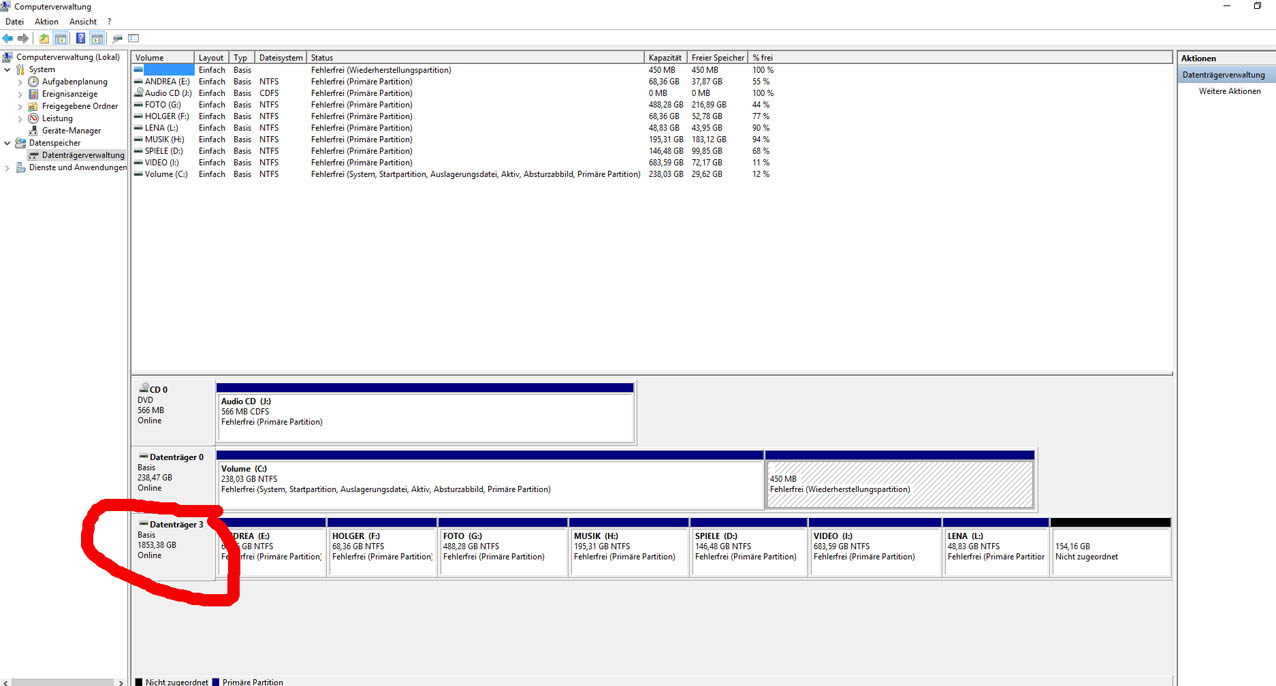1276x686 pixels.
Task: Click the Freigegebene Ordner icon
Action: pos(34,106)
